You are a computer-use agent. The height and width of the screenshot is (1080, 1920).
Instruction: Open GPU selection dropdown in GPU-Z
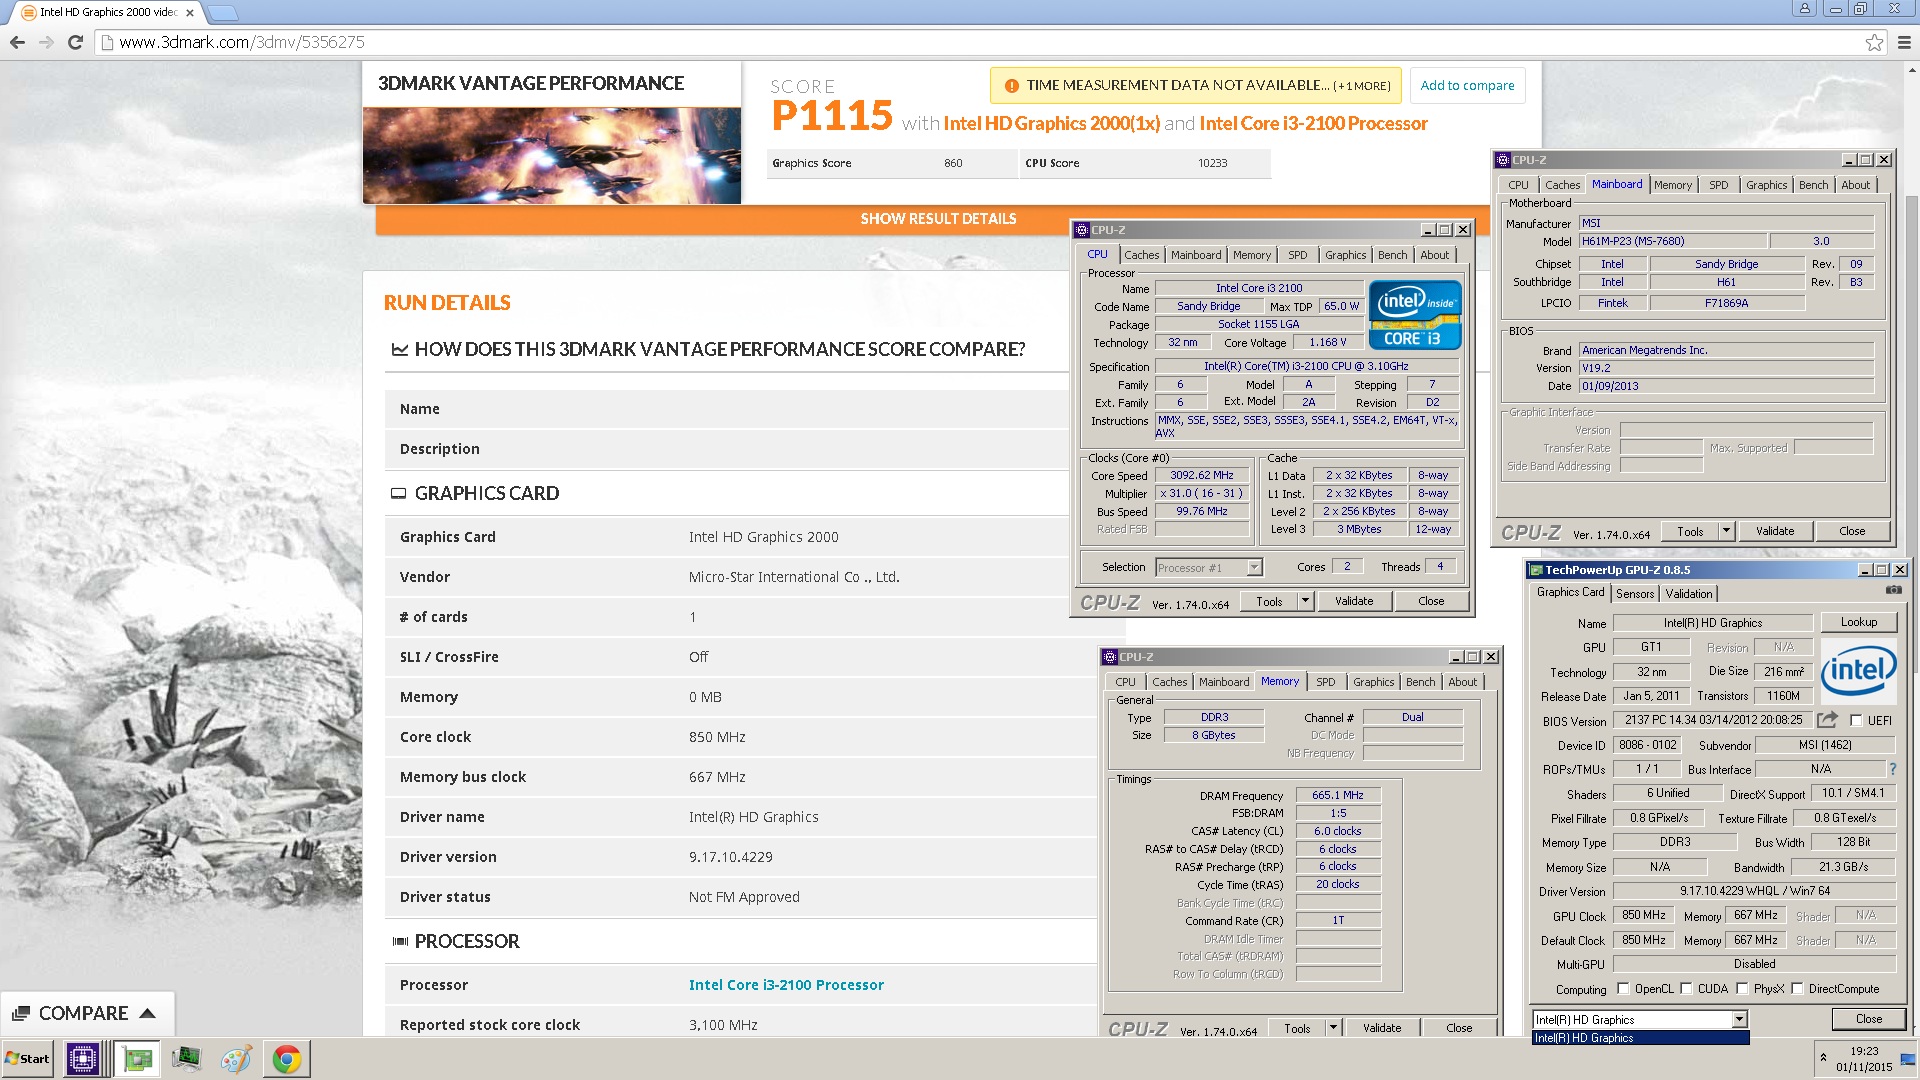click(x=1740, y=1019)
